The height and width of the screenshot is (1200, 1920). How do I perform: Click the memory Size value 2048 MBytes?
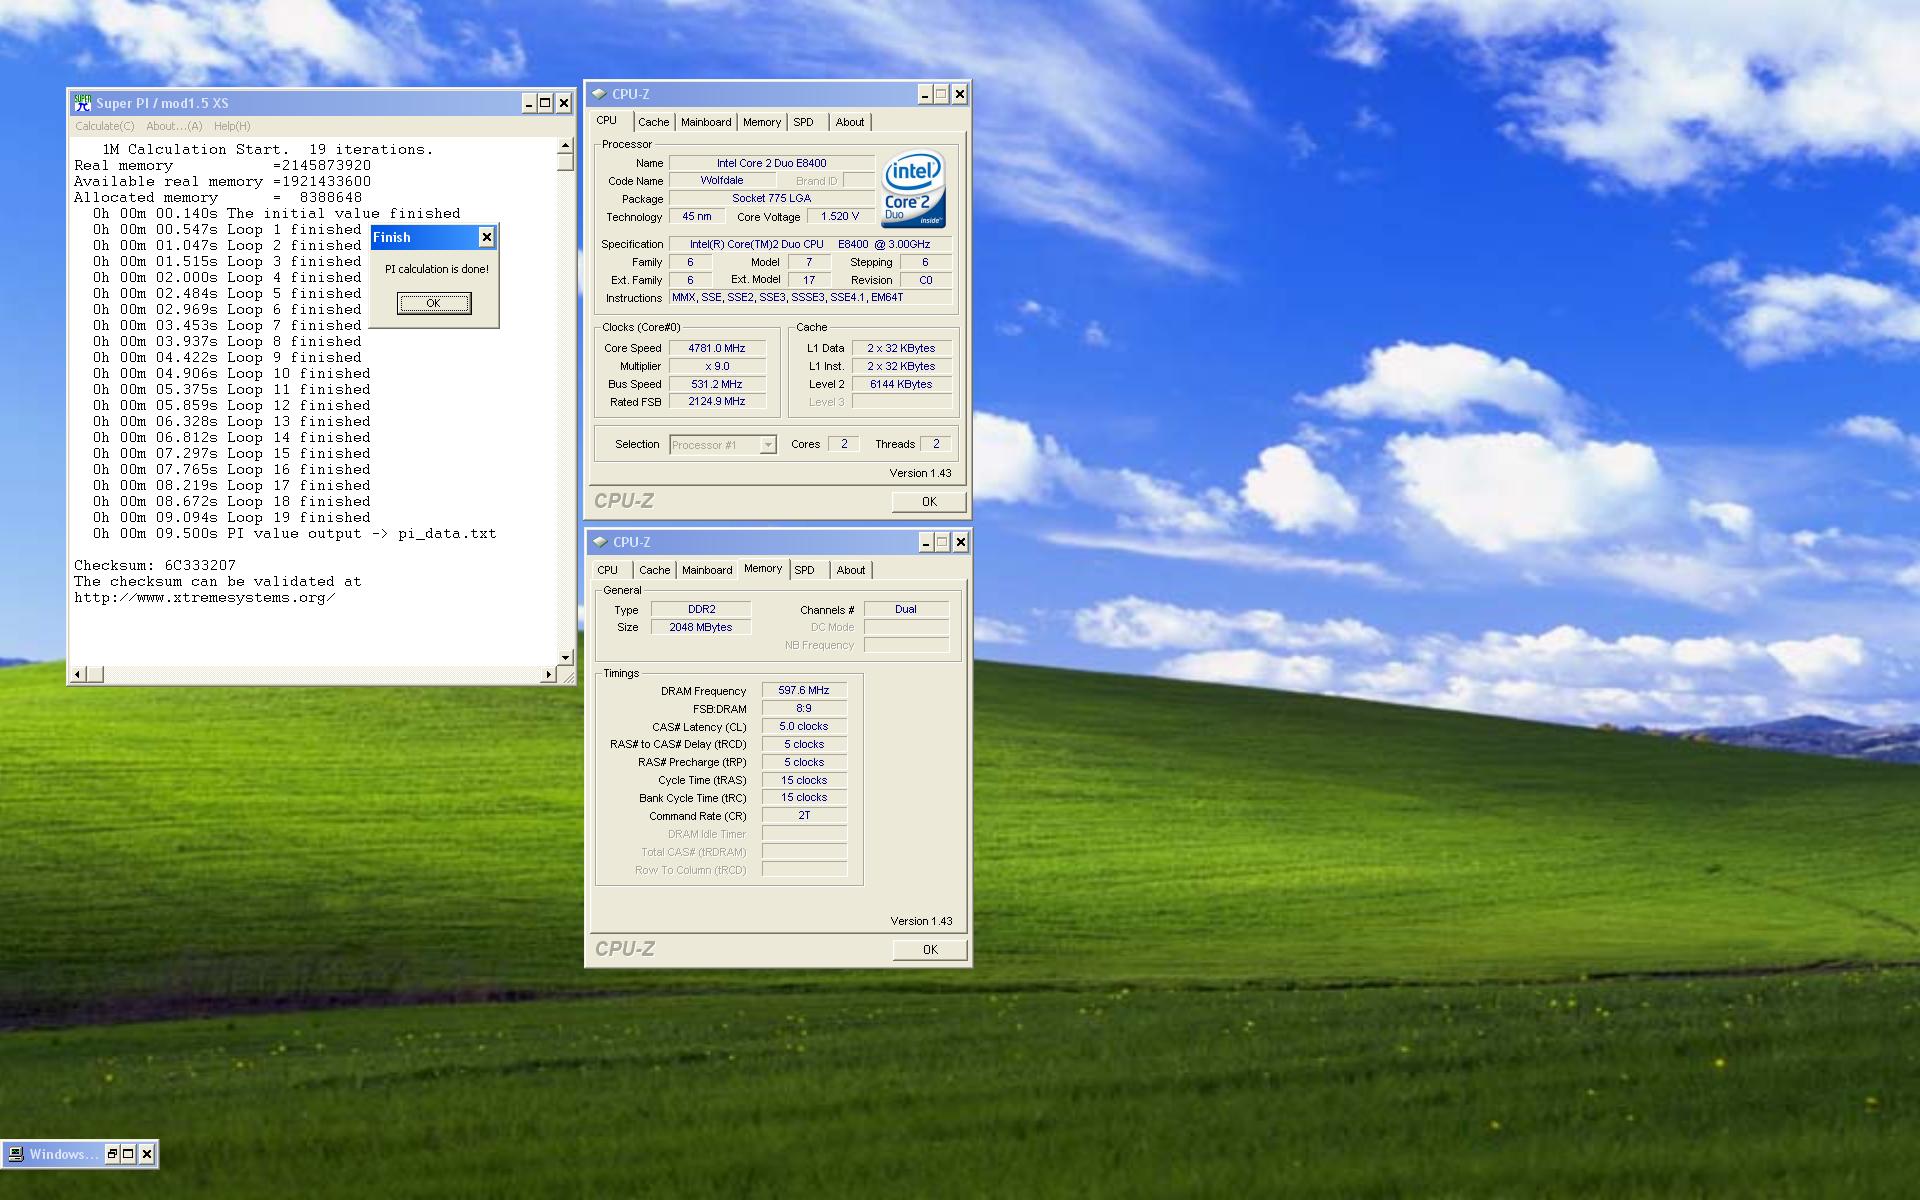[701, 627]
